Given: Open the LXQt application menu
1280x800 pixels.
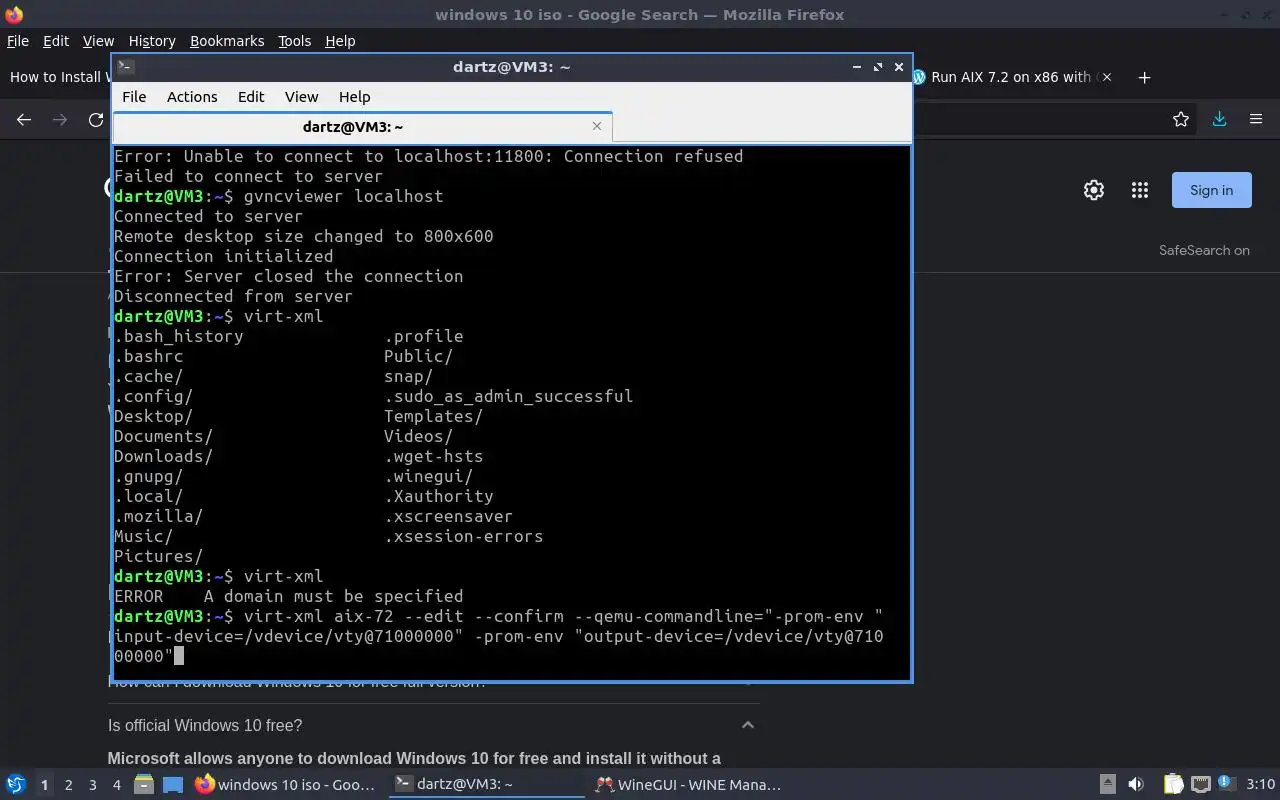Looking at the screenshot, I should (x=16, y=785).
